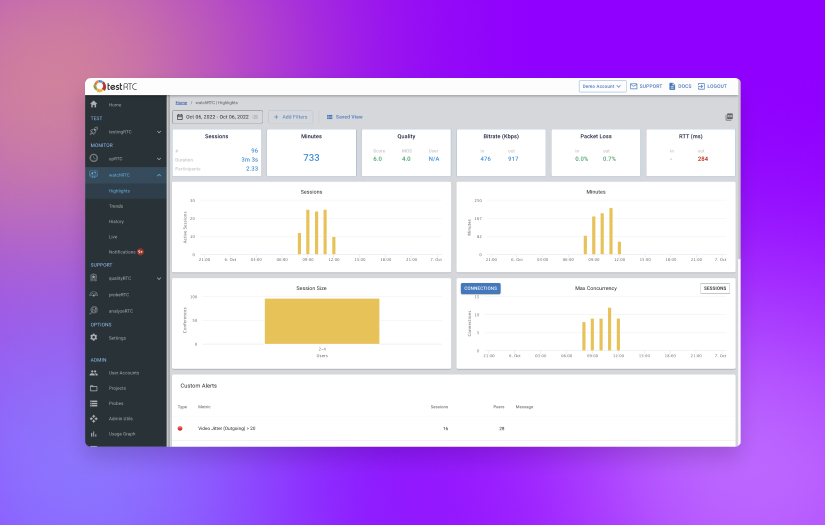
Task: Click the Add Filters button
Action: tap(290, 117)
